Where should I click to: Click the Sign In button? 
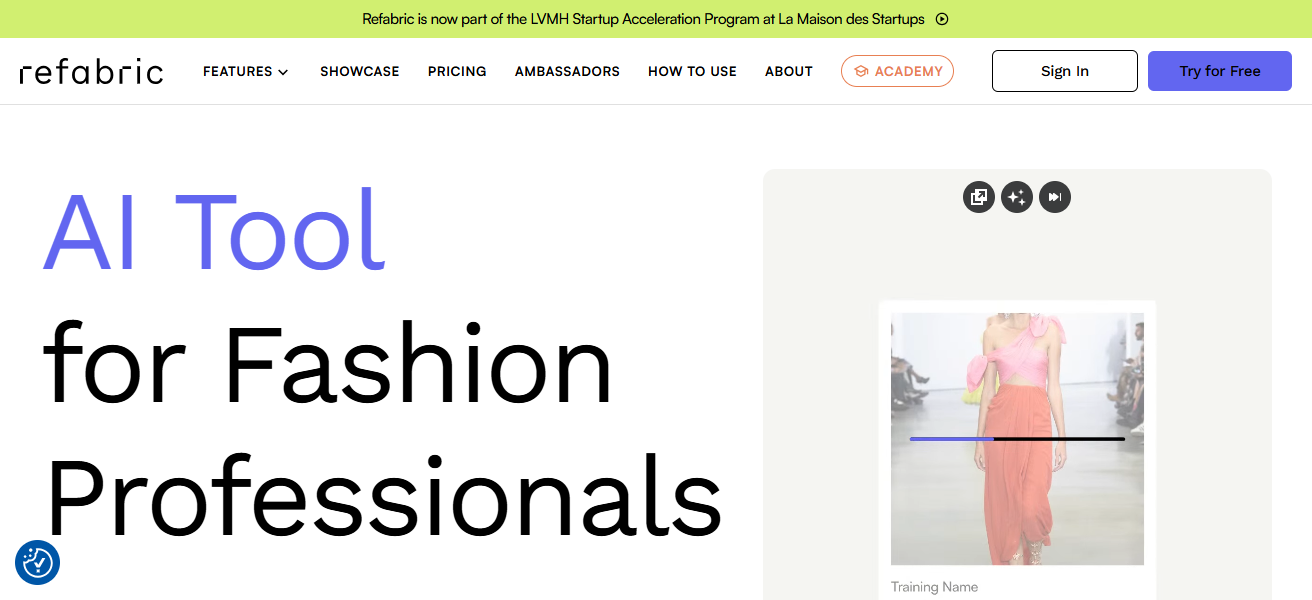(x=1064, y=71)
